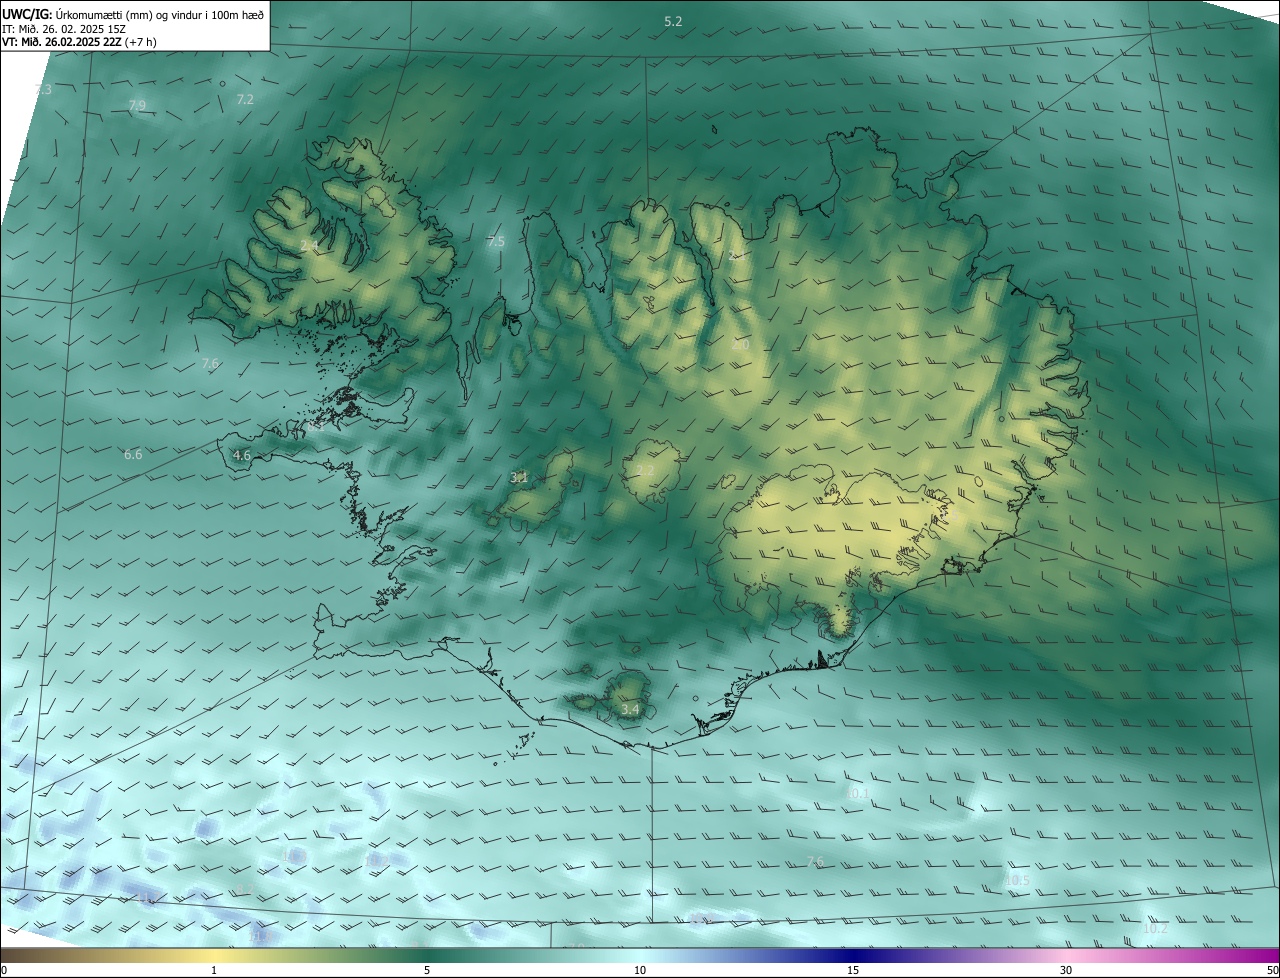This screenshot has height=978, width=1280.
Task: Click the colorbar tick label 1
Action: pyautogui.click(x=215, y=970)
